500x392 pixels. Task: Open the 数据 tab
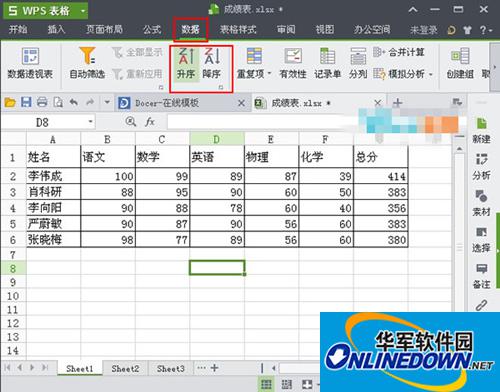click(190, 30)
